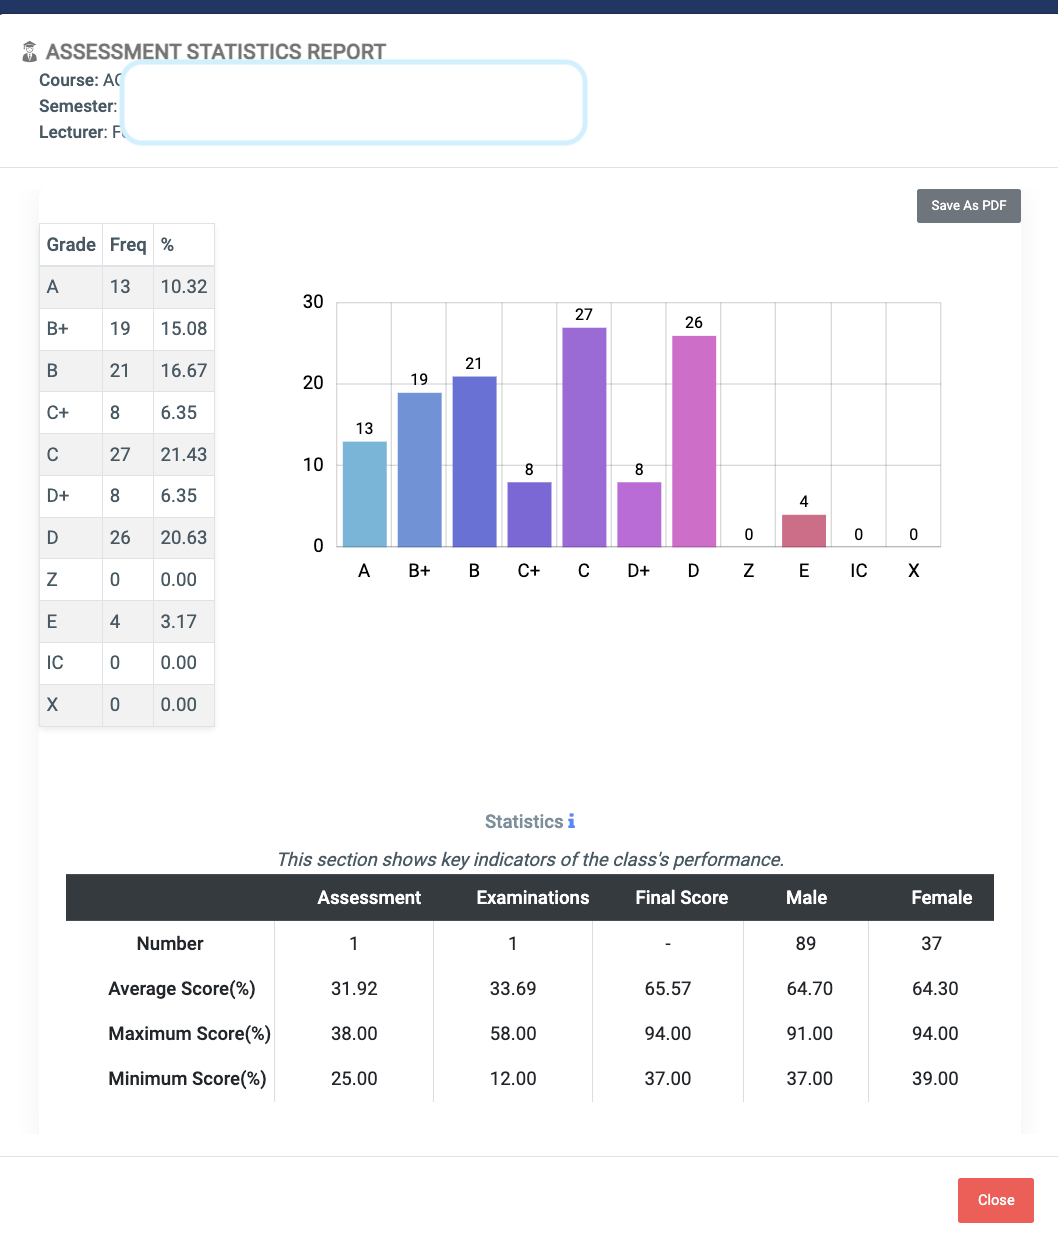Click the pink bar showing 4 for grade E

pos(803,530)
